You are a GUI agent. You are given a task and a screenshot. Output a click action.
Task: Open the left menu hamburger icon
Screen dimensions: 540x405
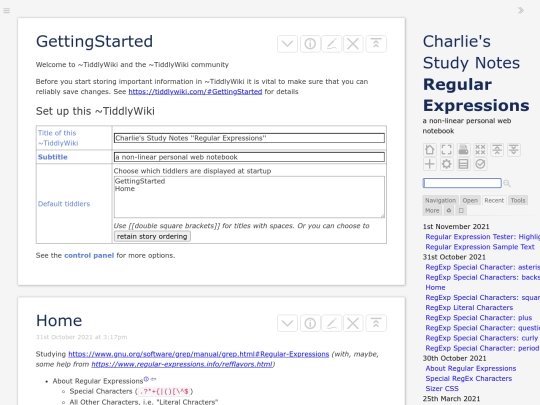pyautogui.click(x=7, y=10)
